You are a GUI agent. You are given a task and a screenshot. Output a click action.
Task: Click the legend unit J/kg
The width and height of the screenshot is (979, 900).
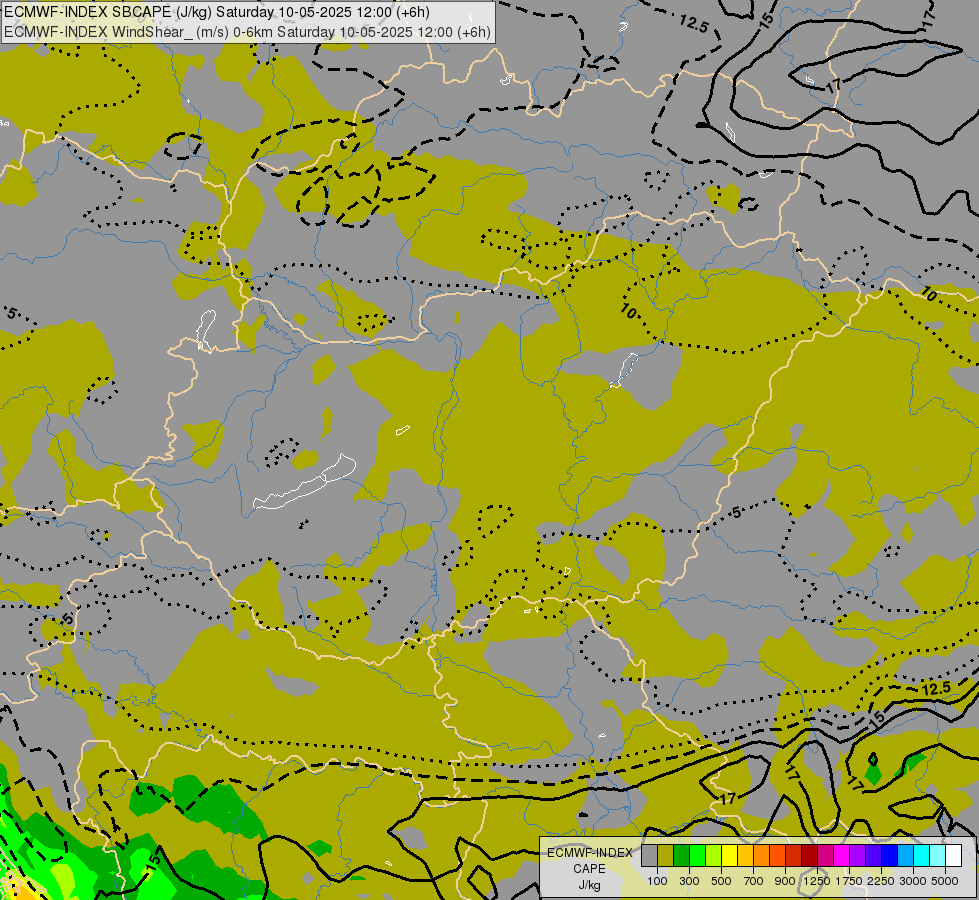point(589,885)
